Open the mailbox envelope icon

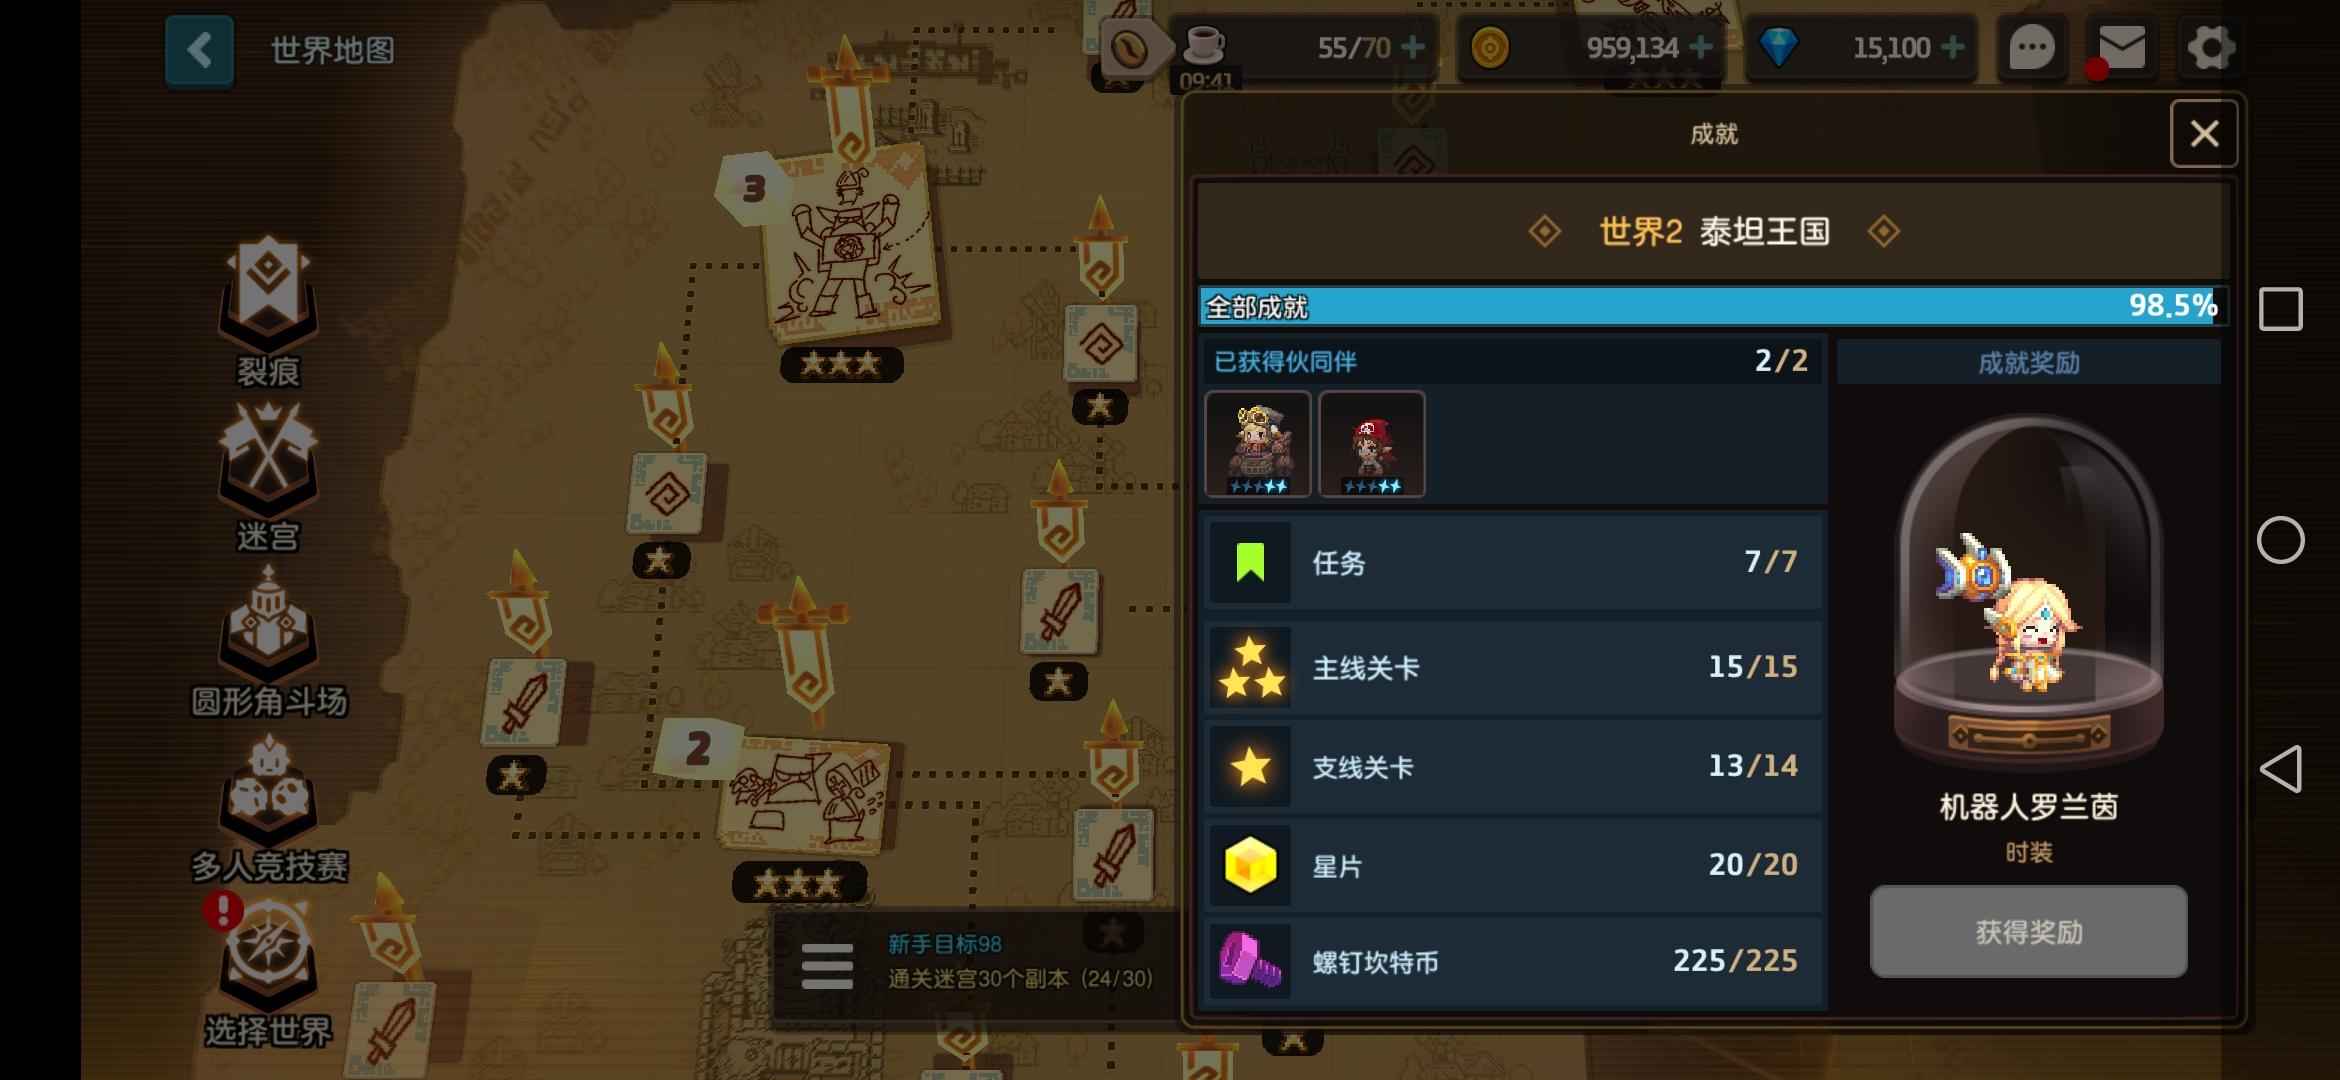2121,47
